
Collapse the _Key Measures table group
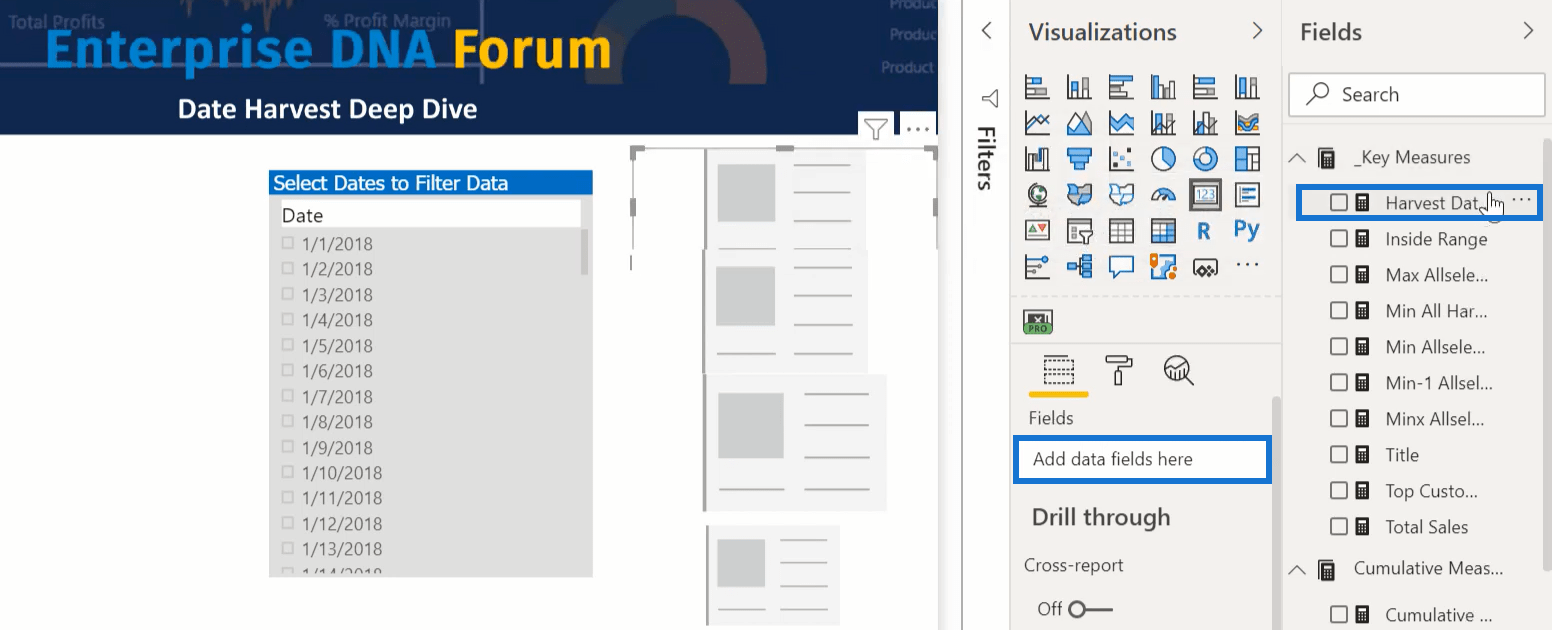pyautogui.click(x=1298, y=157)
